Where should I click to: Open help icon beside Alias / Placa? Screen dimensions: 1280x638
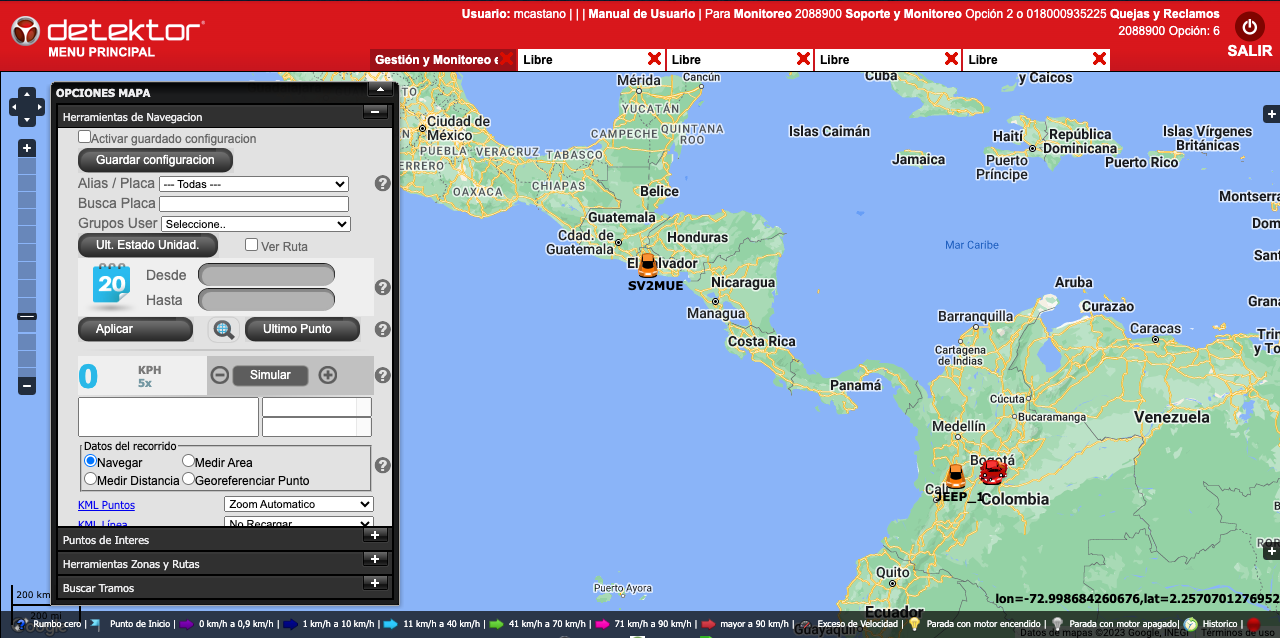point(382,183)
